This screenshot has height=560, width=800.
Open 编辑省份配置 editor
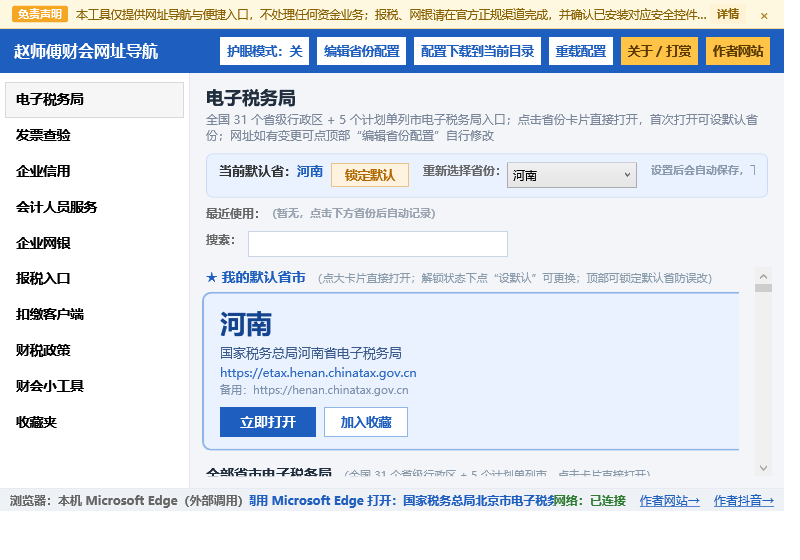click(x=361, y=51)
